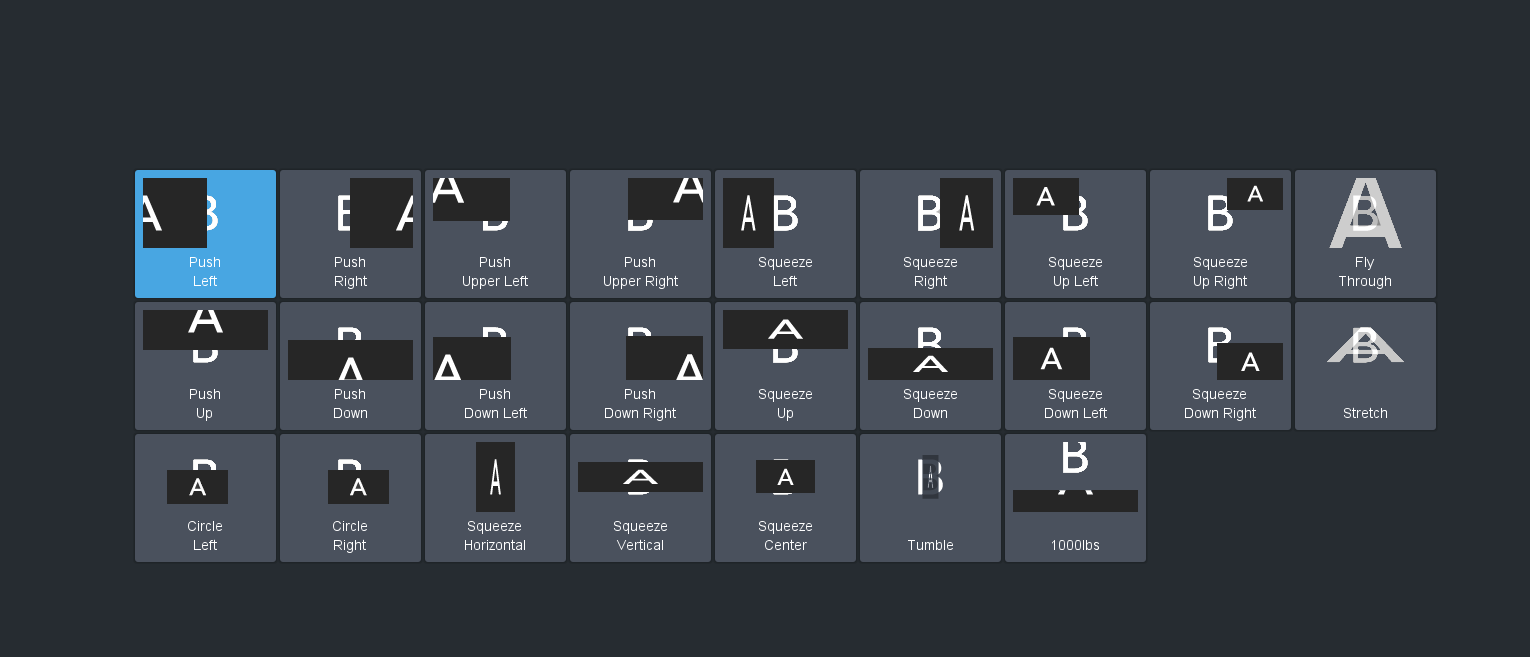The height and width of the screenshot is (657, 1530).
Task: Select the Fly Through transition
Action: coord(1365,234)
